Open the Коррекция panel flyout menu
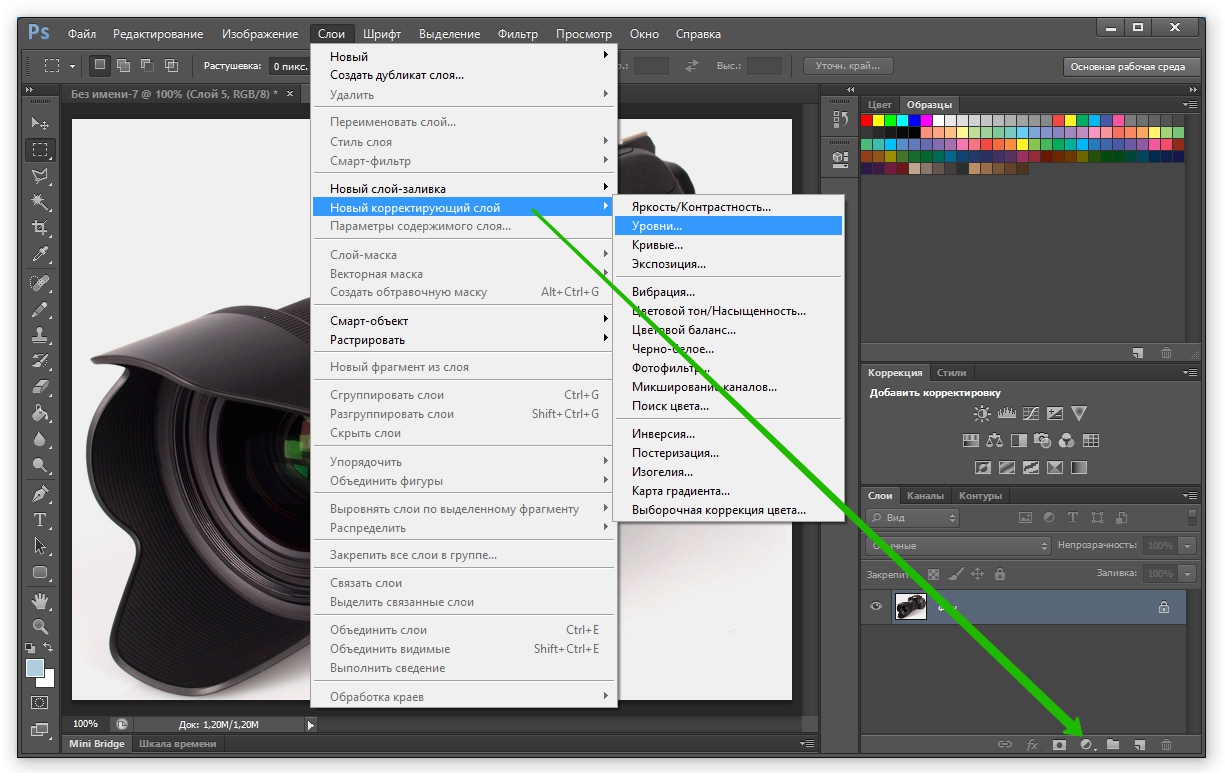Image resolution: width=1225 pixels, height=773 pixels. [1189, 372]
